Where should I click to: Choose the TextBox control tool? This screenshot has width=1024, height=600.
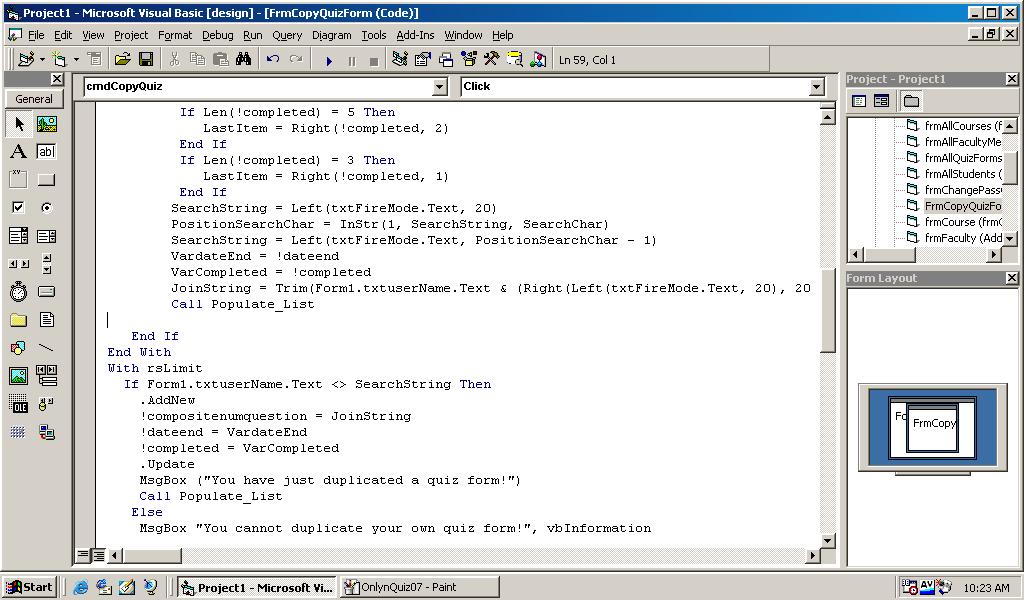[x=46, y=152]
